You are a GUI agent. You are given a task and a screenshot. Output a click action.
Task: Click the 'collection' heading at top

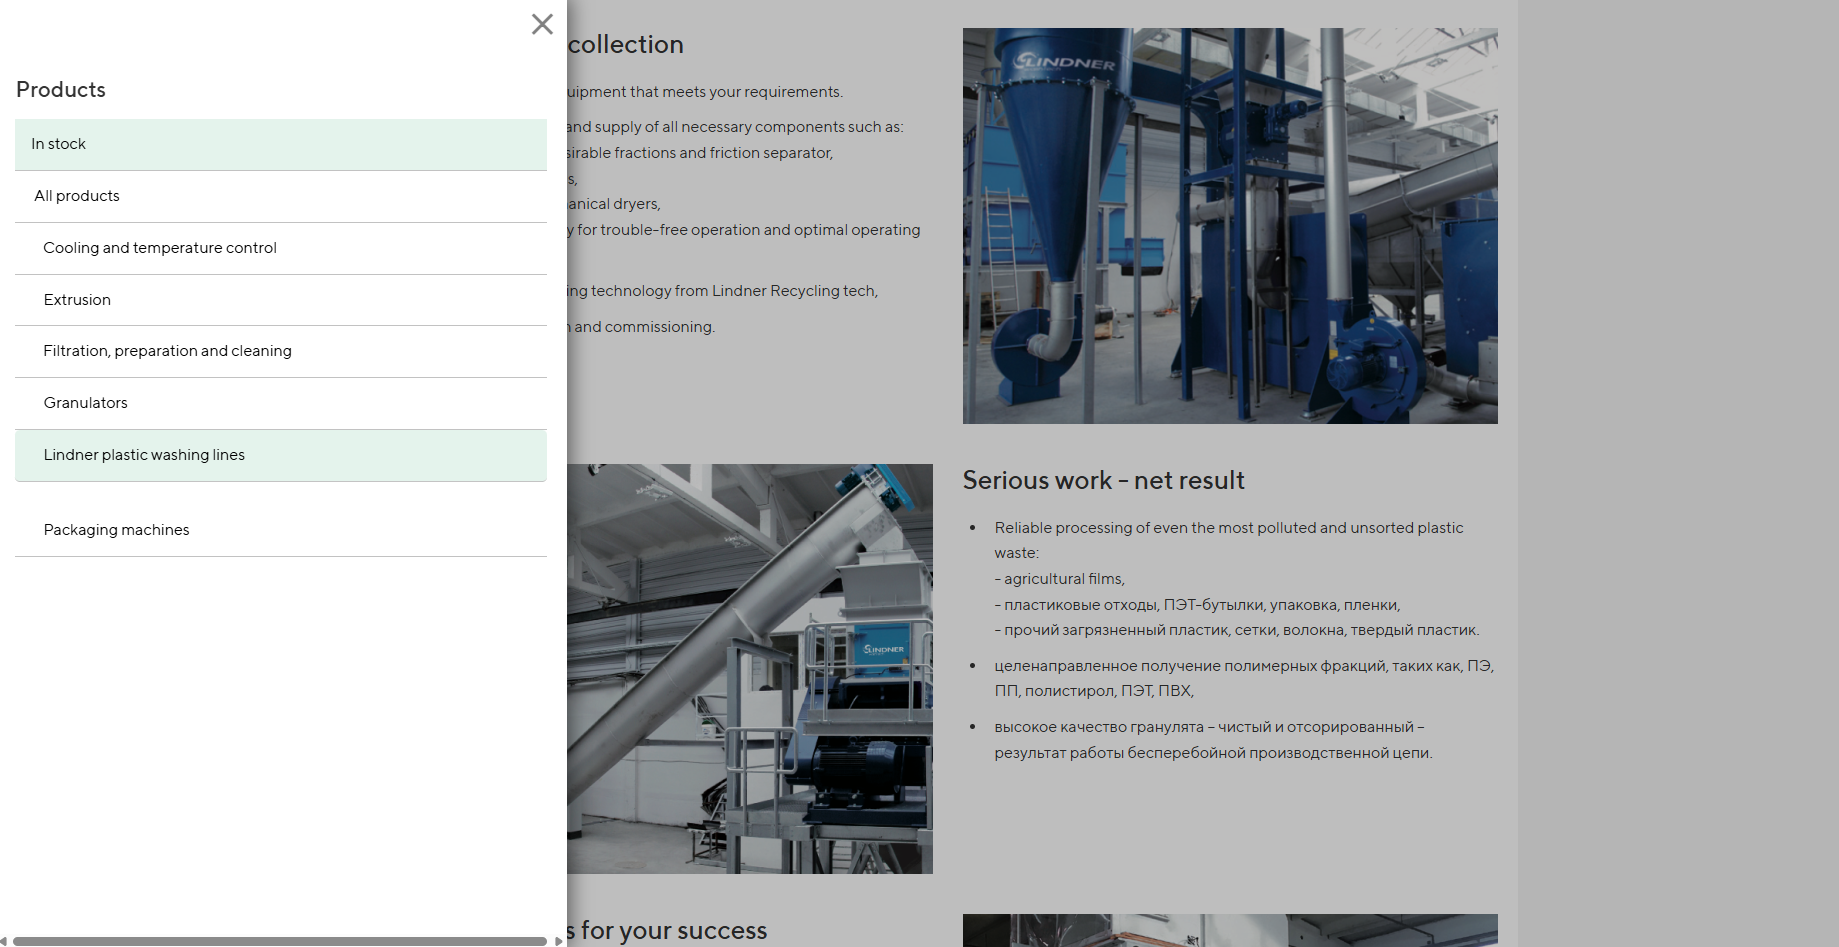pyautogui.click(x=626, y=45)
